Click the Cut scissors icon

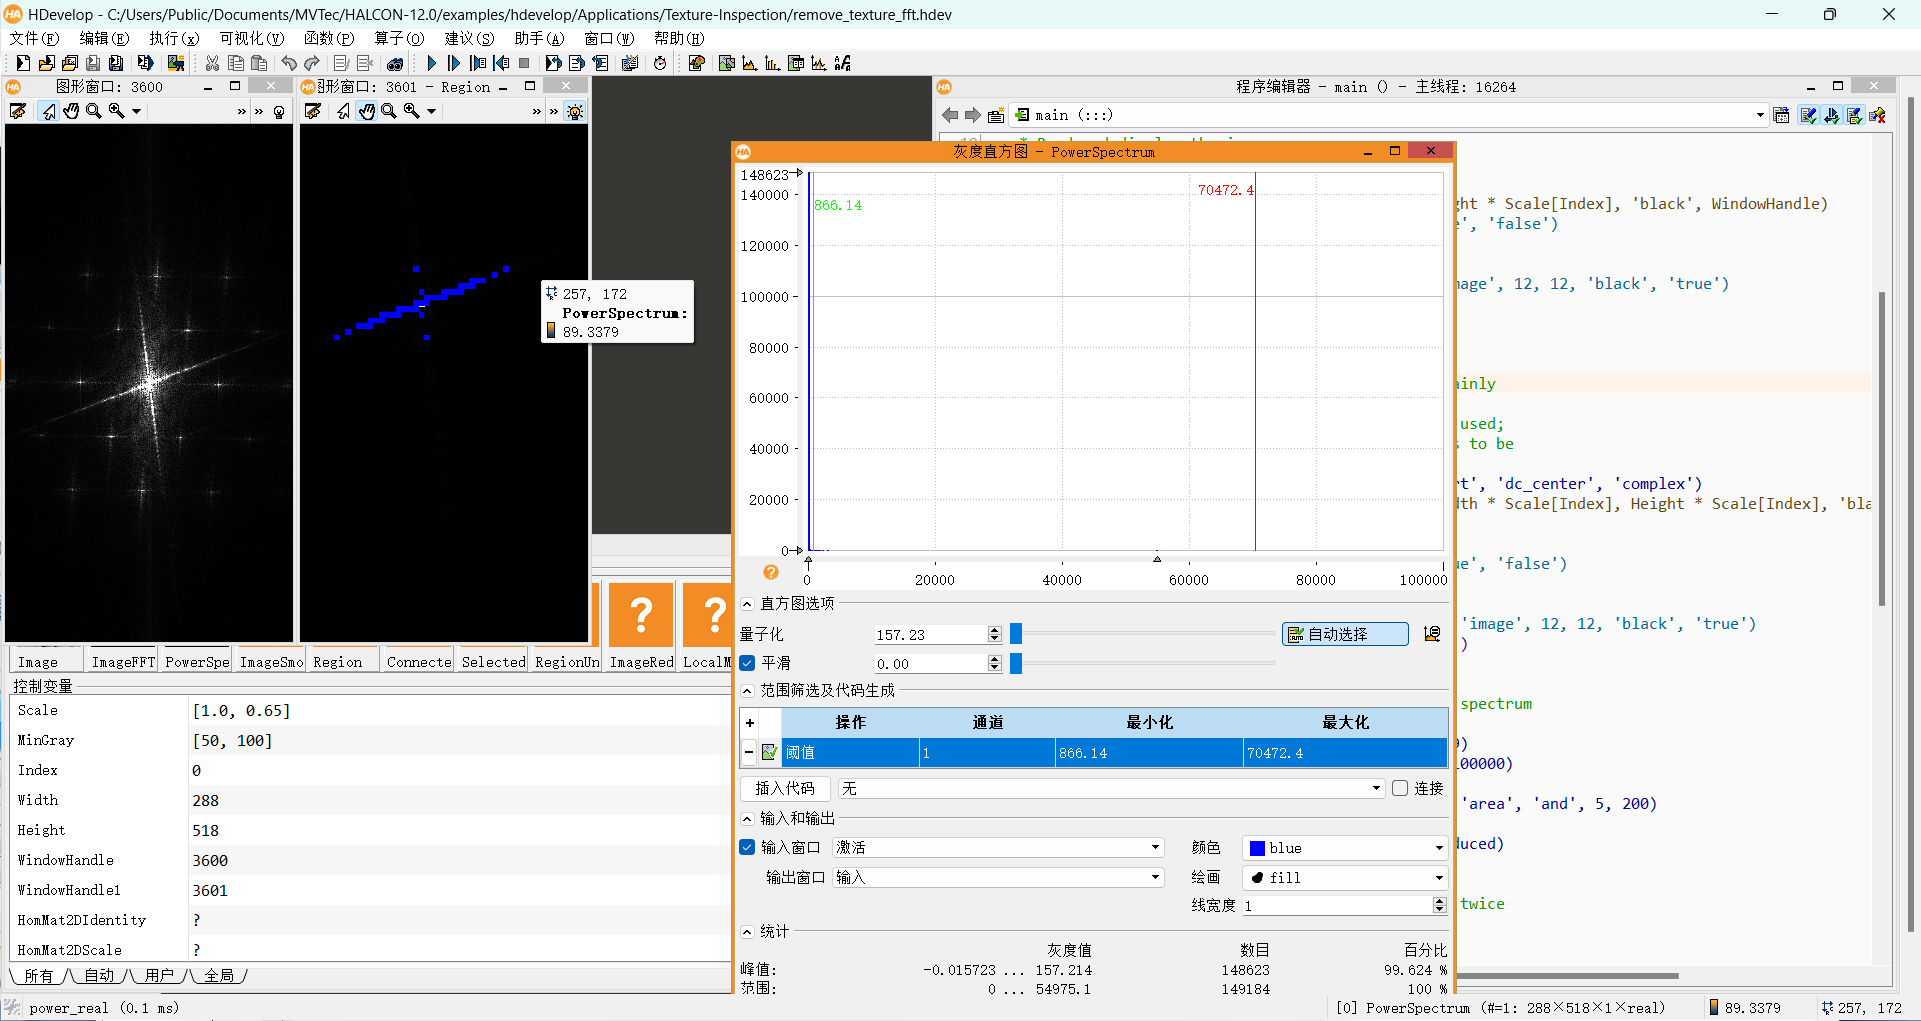coord(212,63)
